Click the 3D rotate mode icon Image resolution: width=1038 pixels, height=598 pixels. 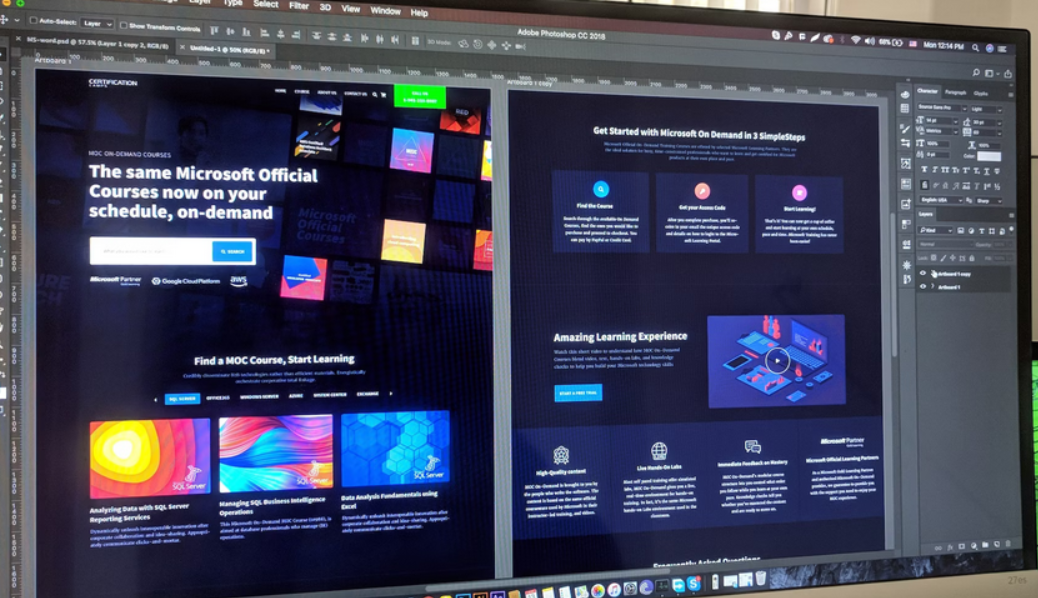463,44
